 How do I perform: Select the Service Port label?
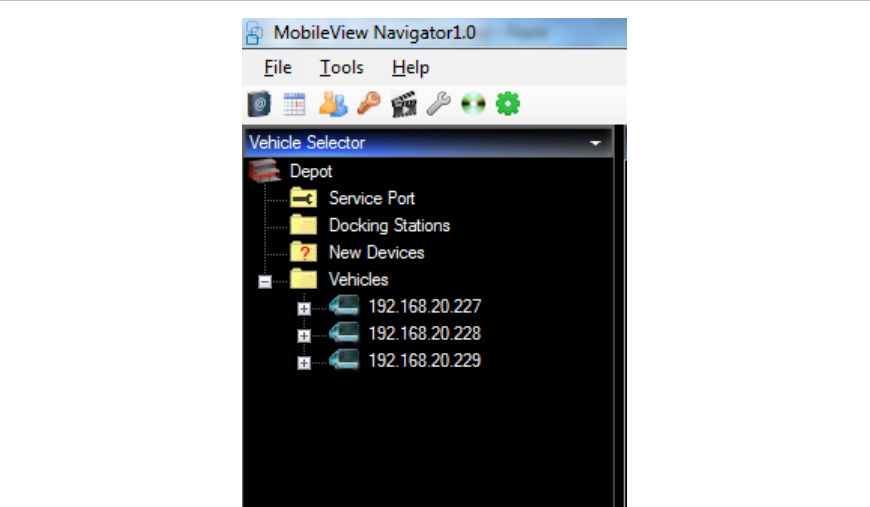click(372, 198)
